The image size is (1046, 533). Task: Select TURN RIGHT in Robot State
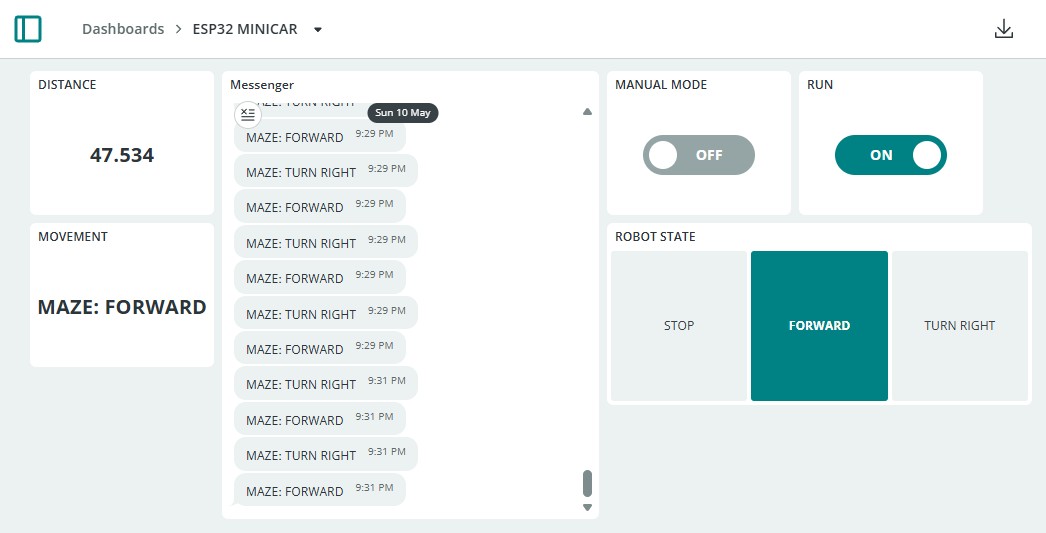click(x=959, y=326)
